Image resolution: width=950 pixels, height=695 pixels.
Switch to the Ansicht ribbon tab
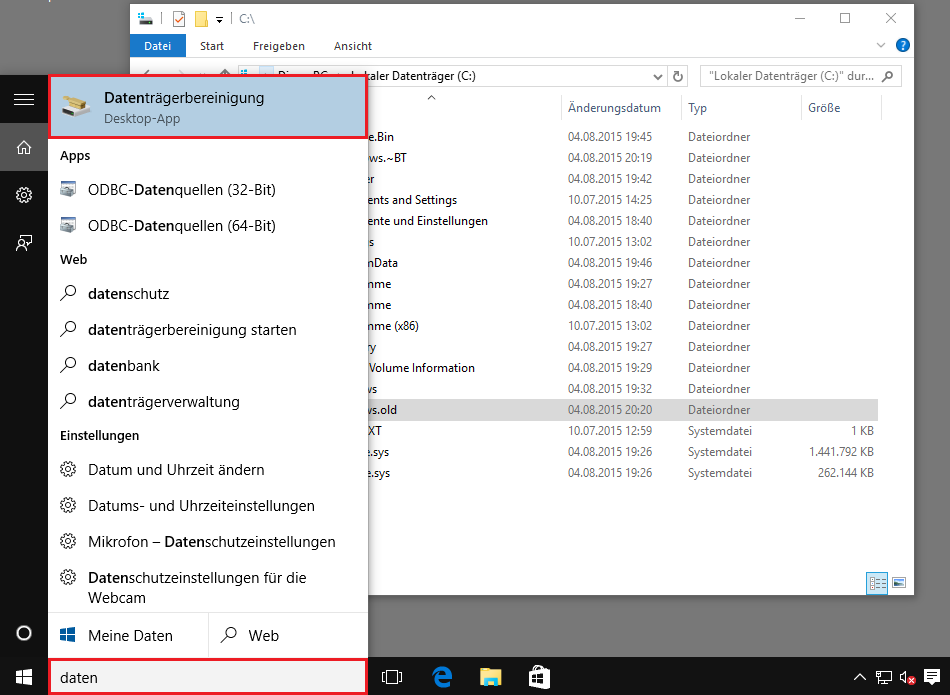[353, 46]
